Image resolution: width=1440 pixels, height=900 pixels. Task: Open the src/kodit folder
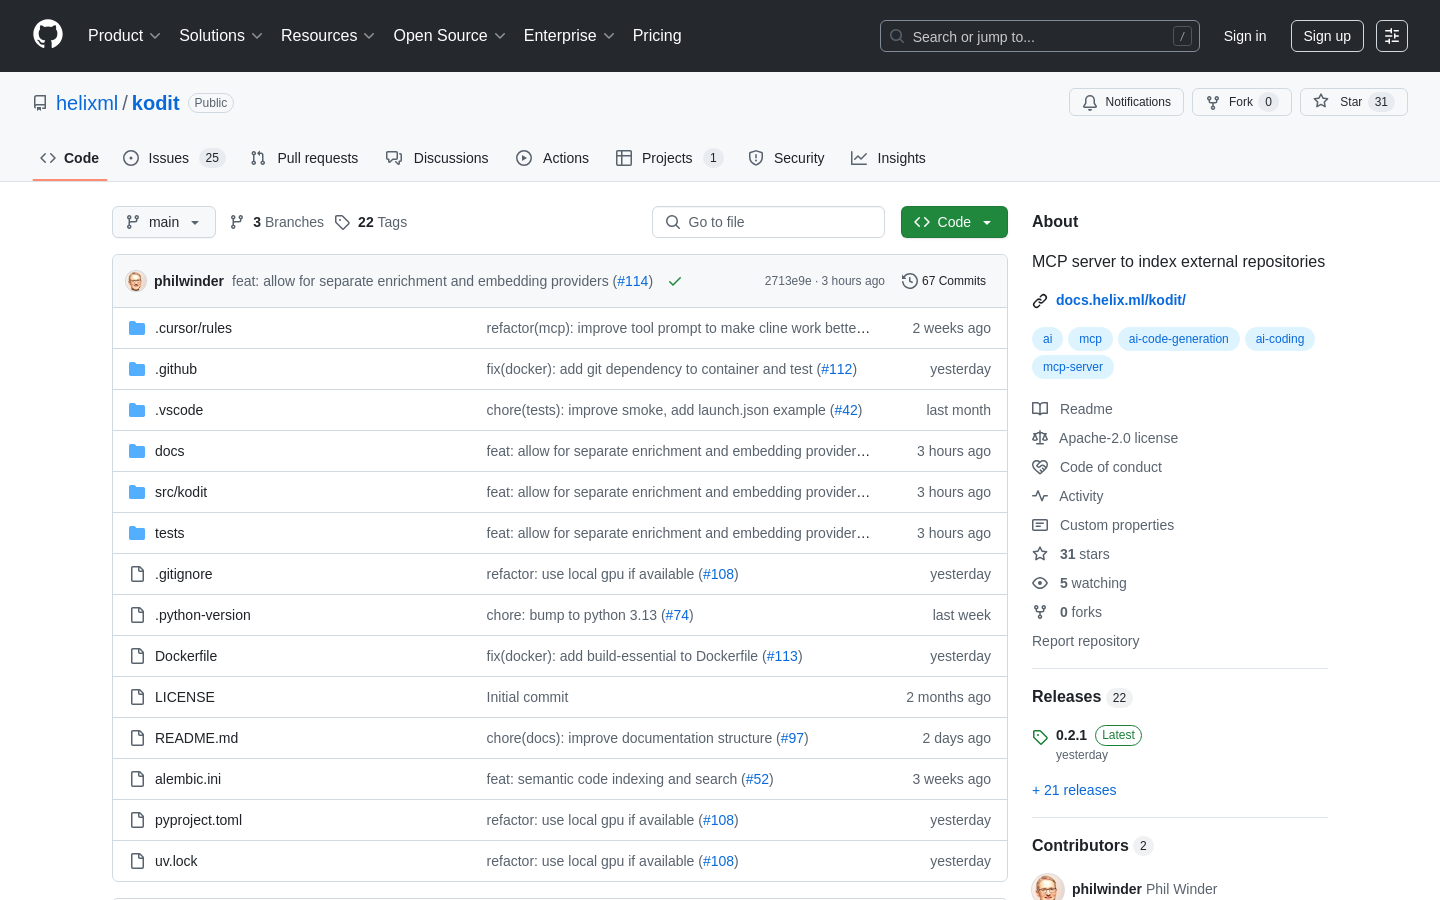[x=181, y=492]
